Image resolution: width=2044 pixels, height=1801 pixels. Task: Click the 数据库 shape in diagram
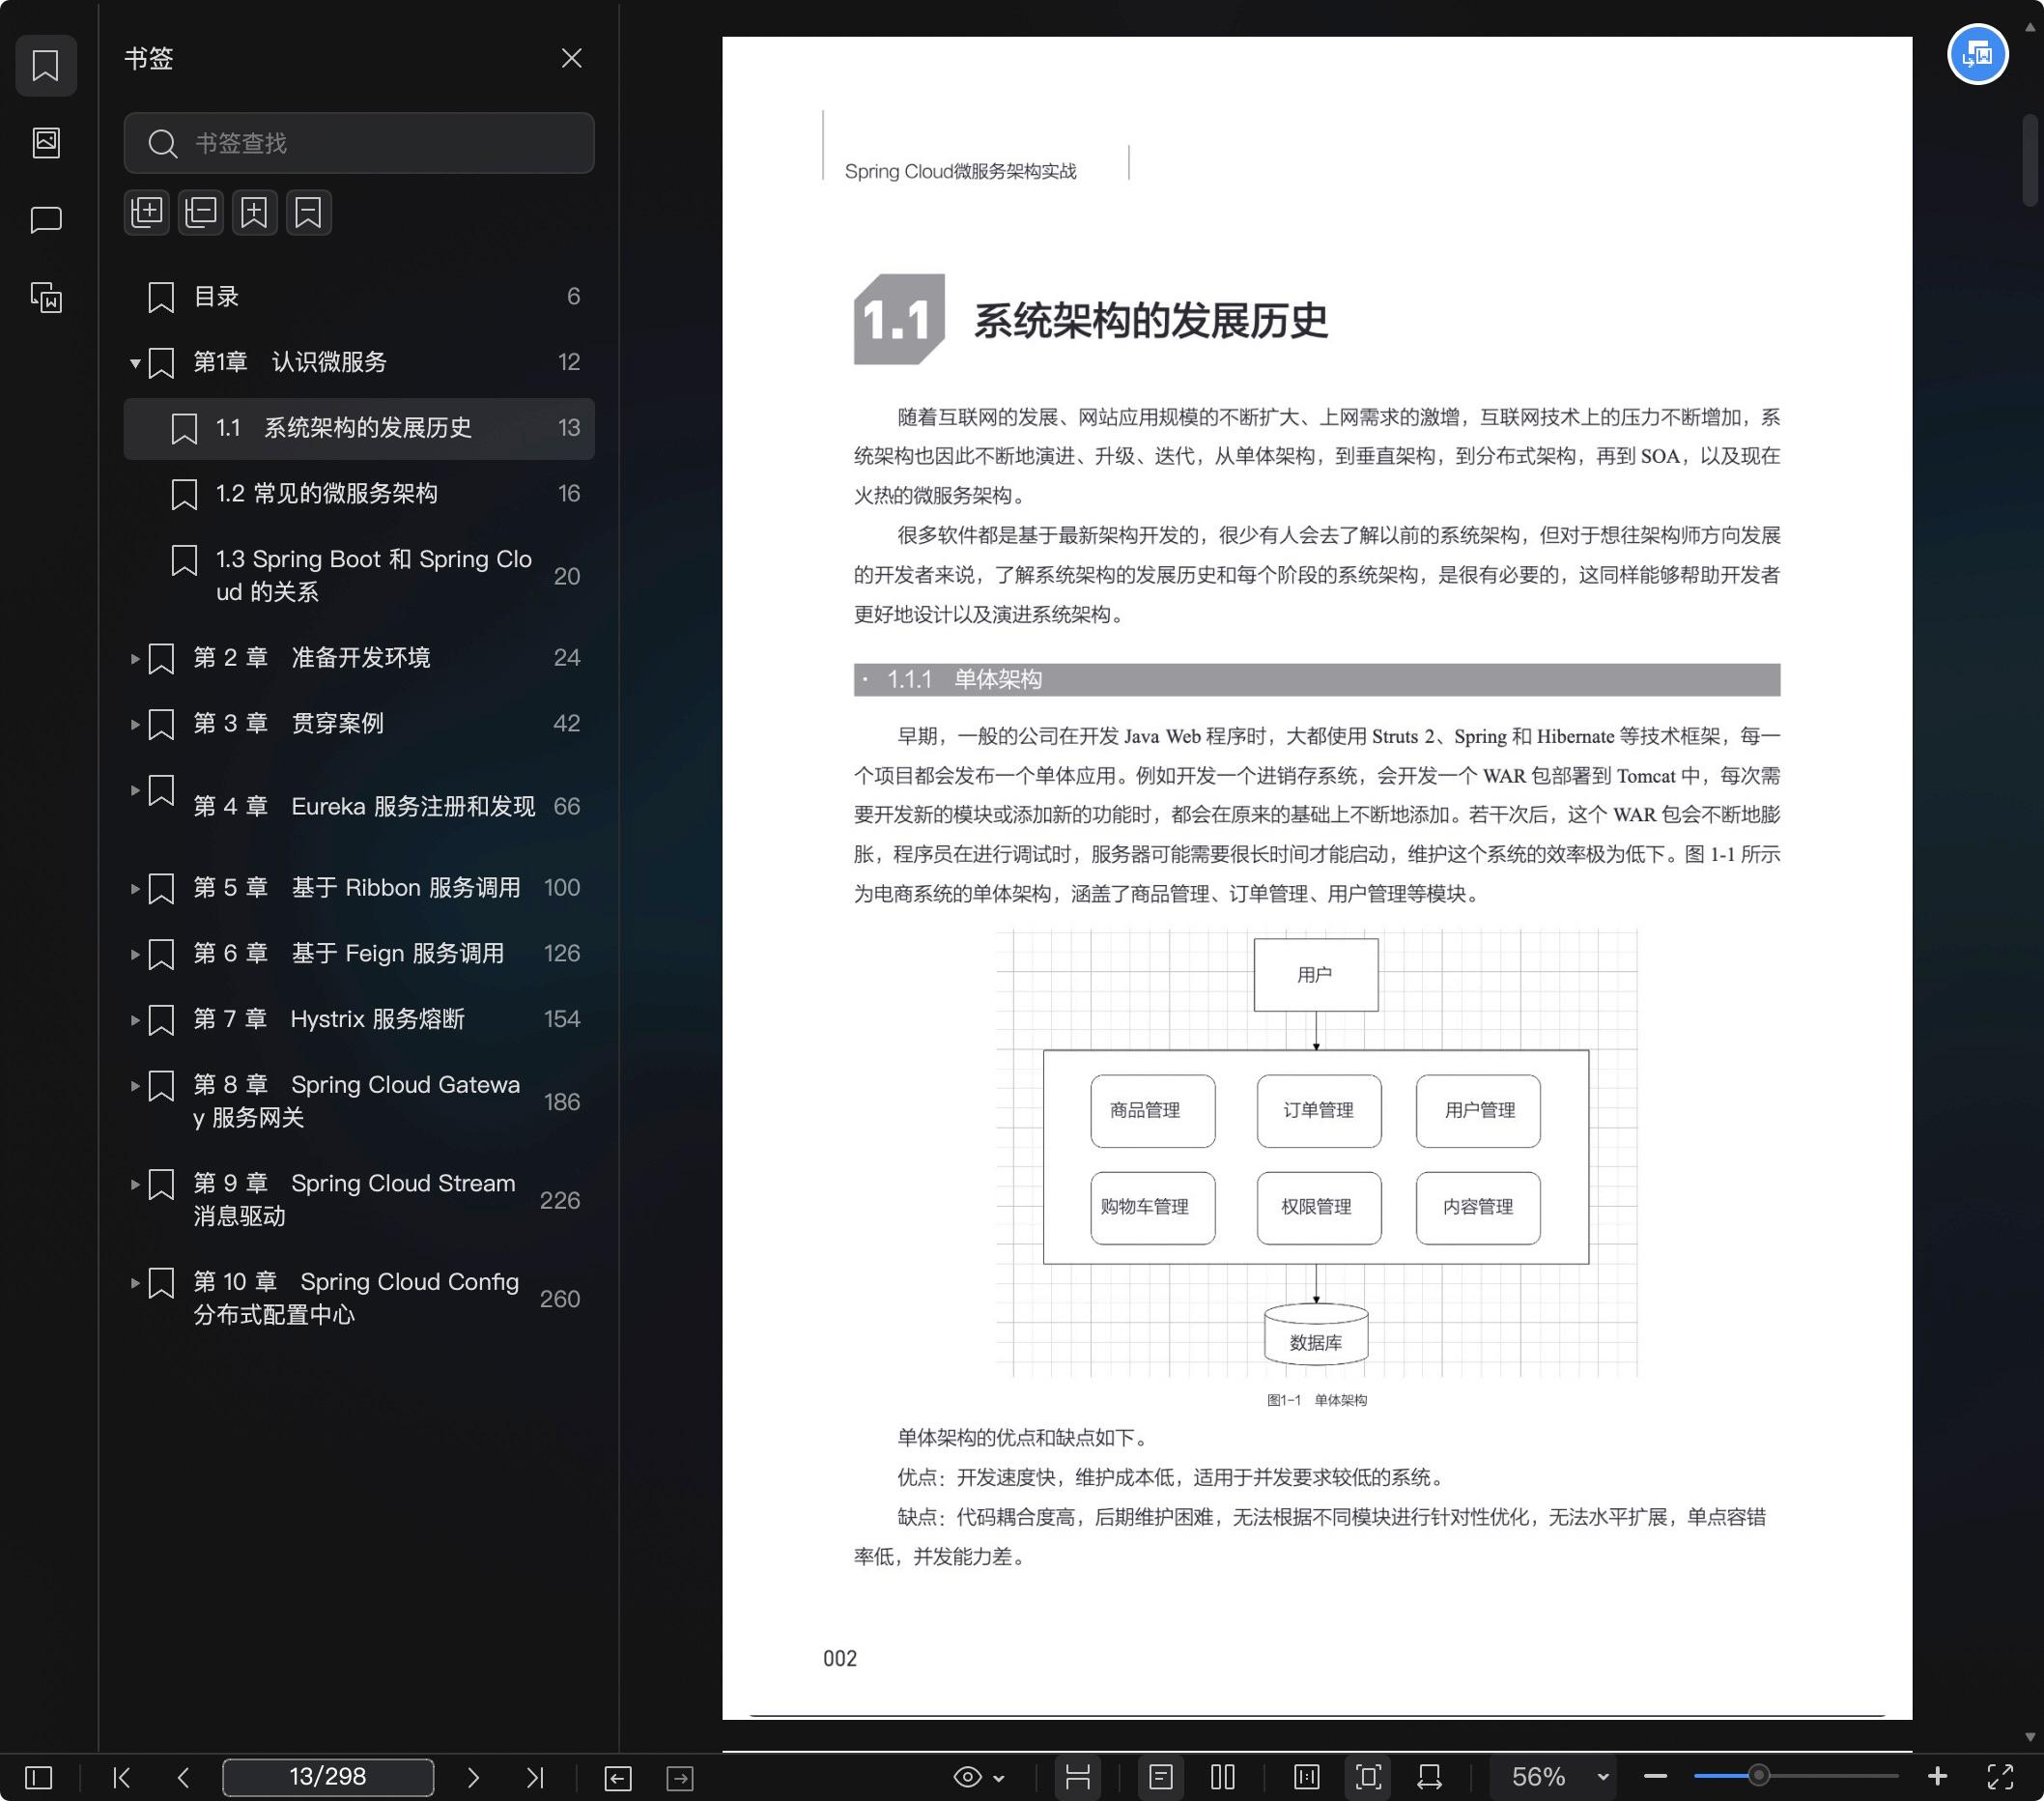pyautogui.click(x=1316, y=1334)
